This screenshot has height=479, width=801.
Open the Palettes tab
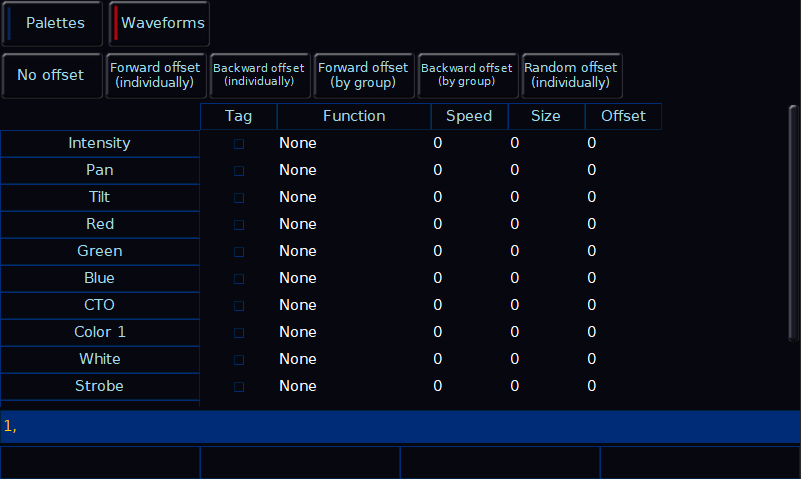pos(52,23)
